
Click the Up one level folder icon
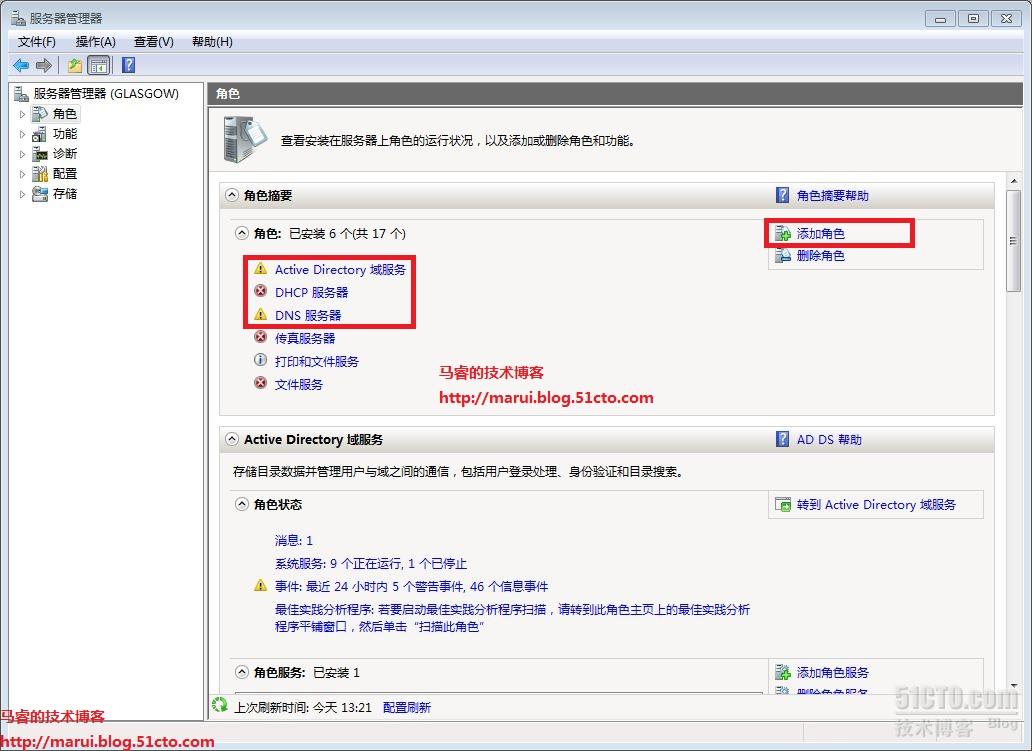pos(74,65)
